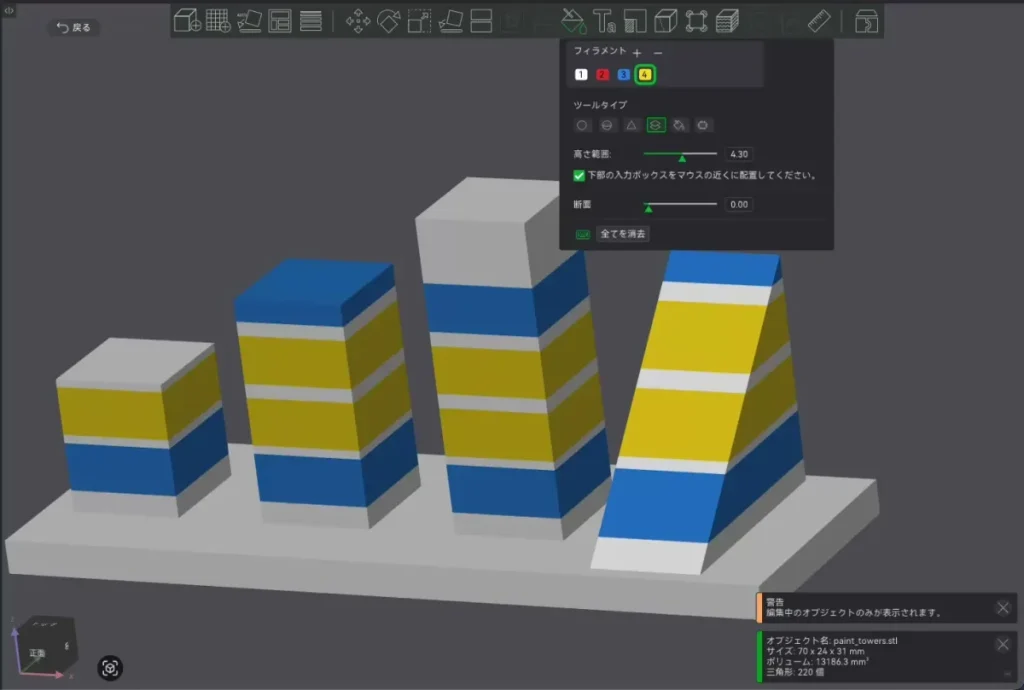Viewport: 1024px width, 690px height.
Task: Pick red filament 2 swatch
Action: pyautogui.click(x=602, y=74)
